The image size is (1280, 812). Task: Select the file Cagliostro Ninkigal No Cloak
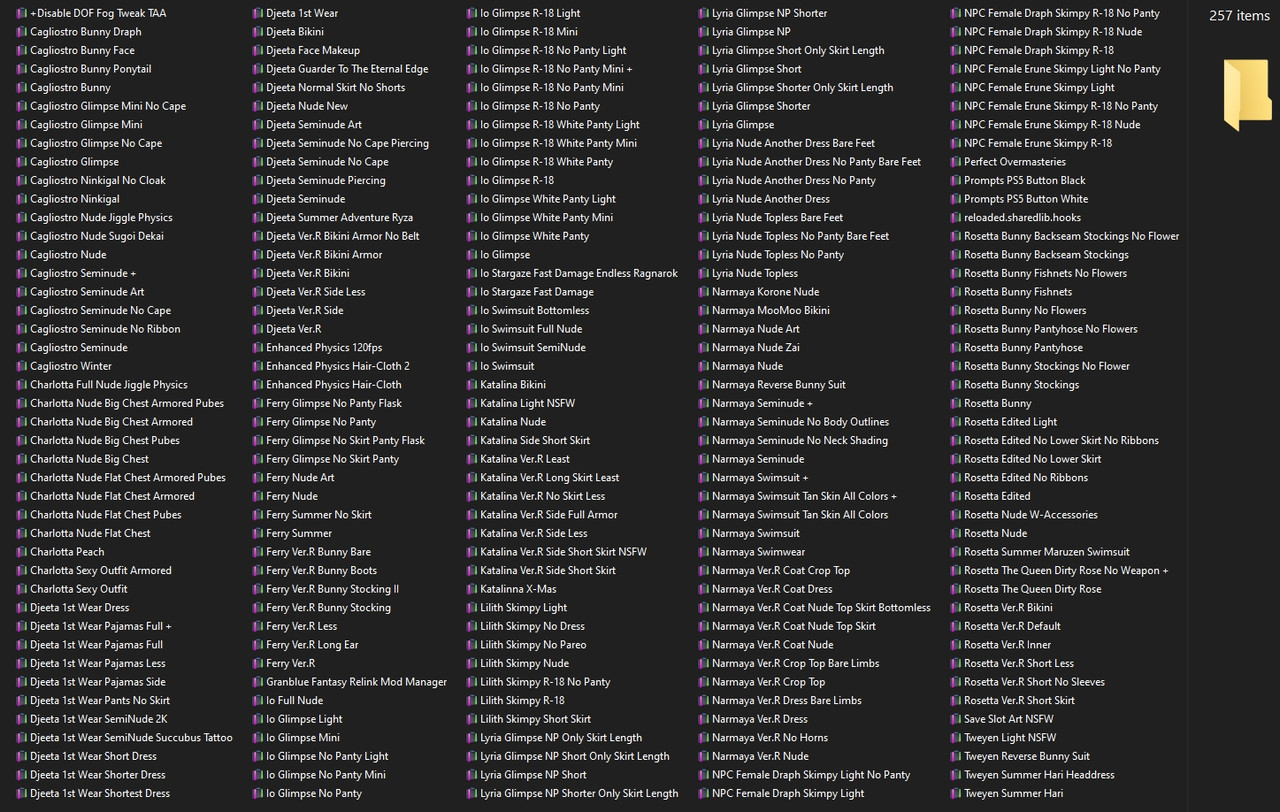coord(98,180)
